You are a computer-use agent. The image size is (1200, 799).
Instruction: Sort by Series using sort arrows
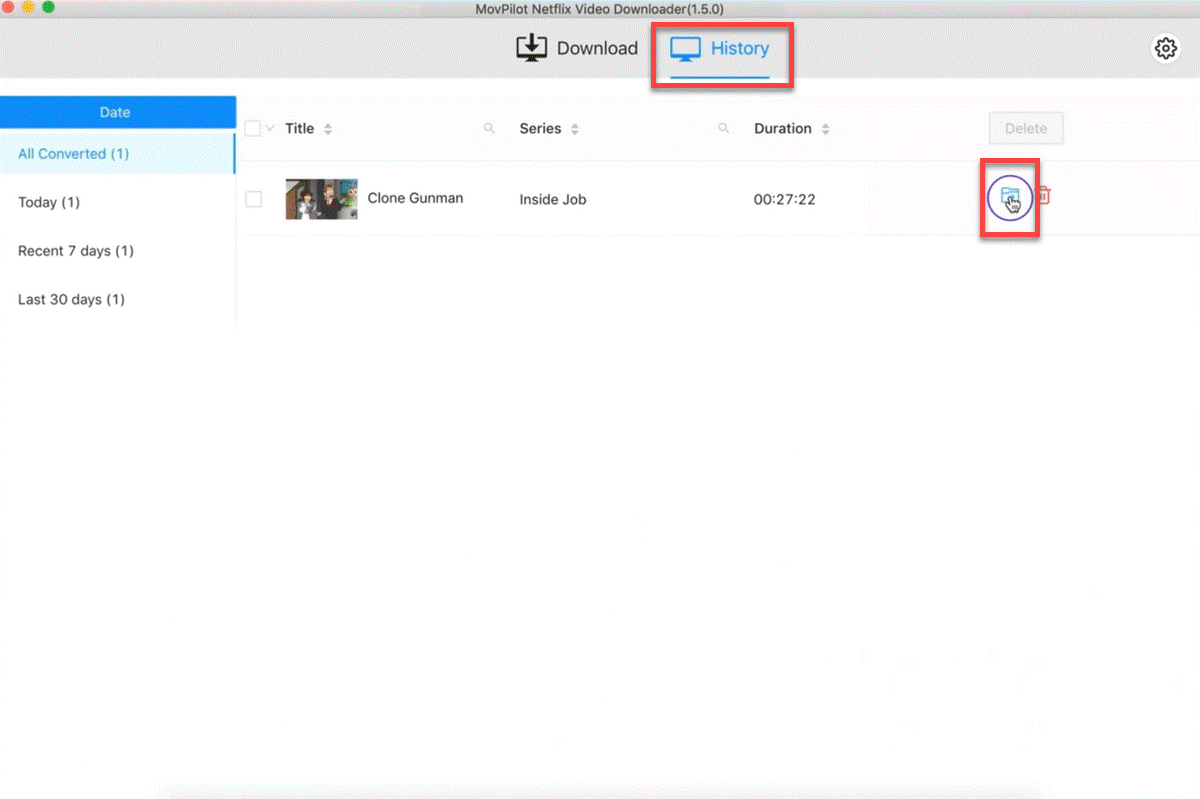(575, 129)
